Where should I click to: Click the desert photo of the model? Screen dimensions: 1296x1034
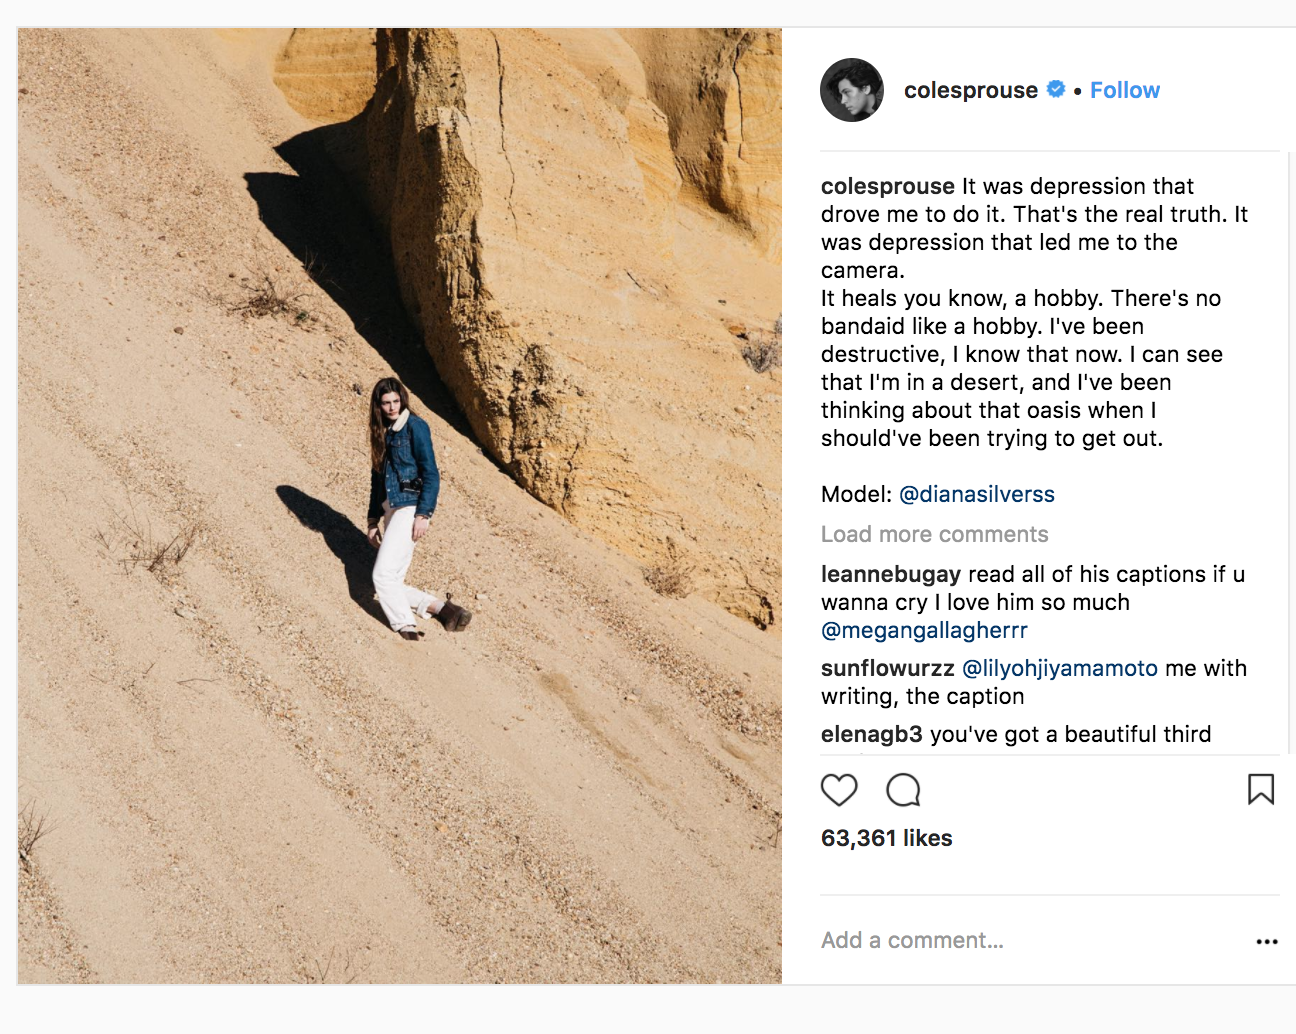pos(400,506)
